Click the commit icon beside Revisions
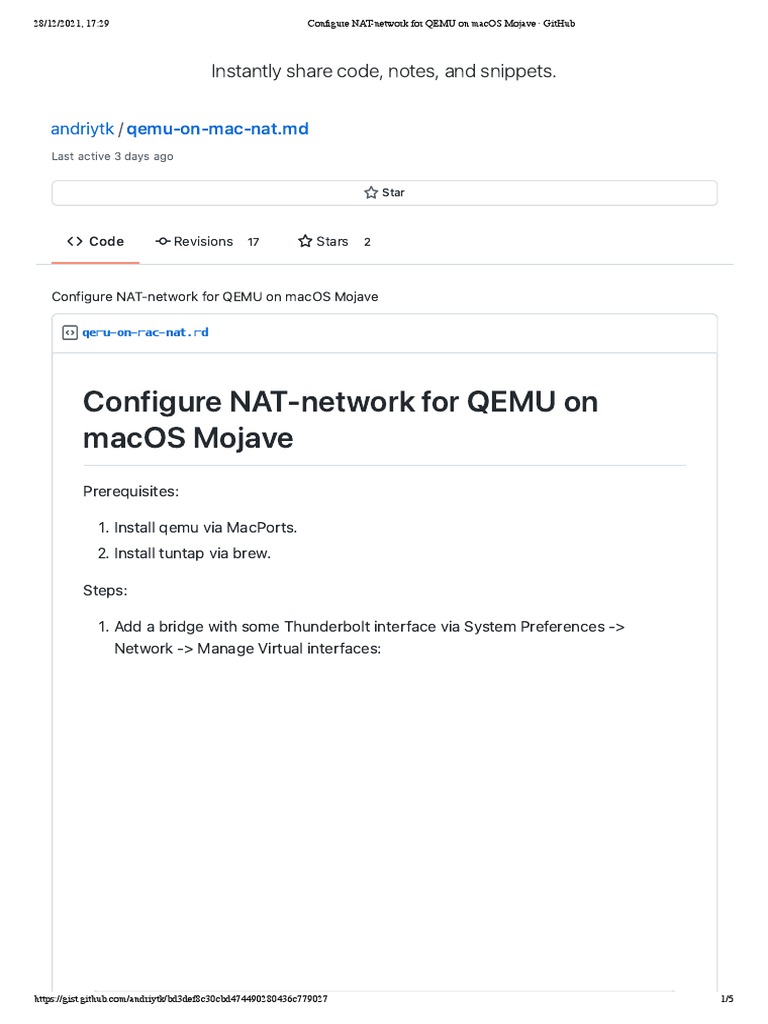 [x=163, y=241]
